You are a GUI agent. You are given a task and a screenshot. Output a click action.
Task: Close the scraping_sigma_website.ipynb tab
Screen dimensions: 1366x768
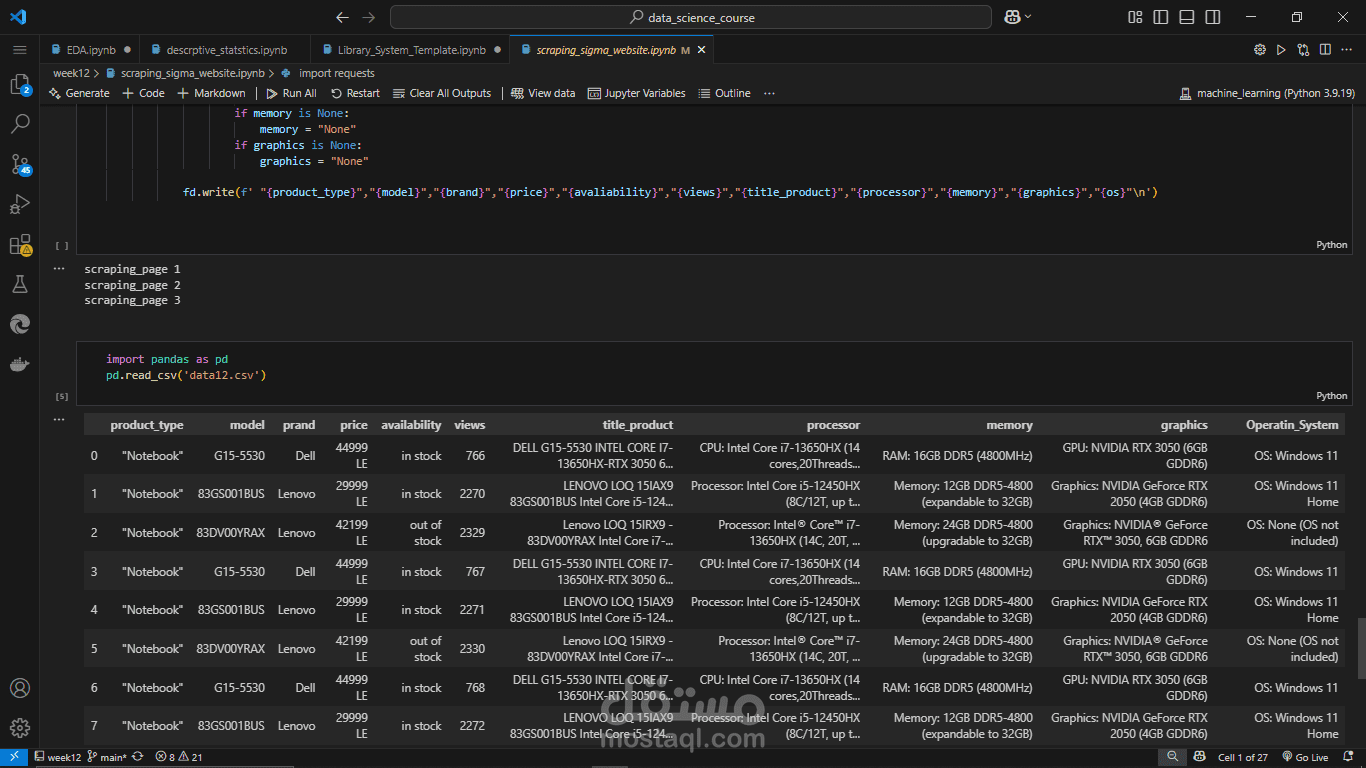[x=701, y=49]
